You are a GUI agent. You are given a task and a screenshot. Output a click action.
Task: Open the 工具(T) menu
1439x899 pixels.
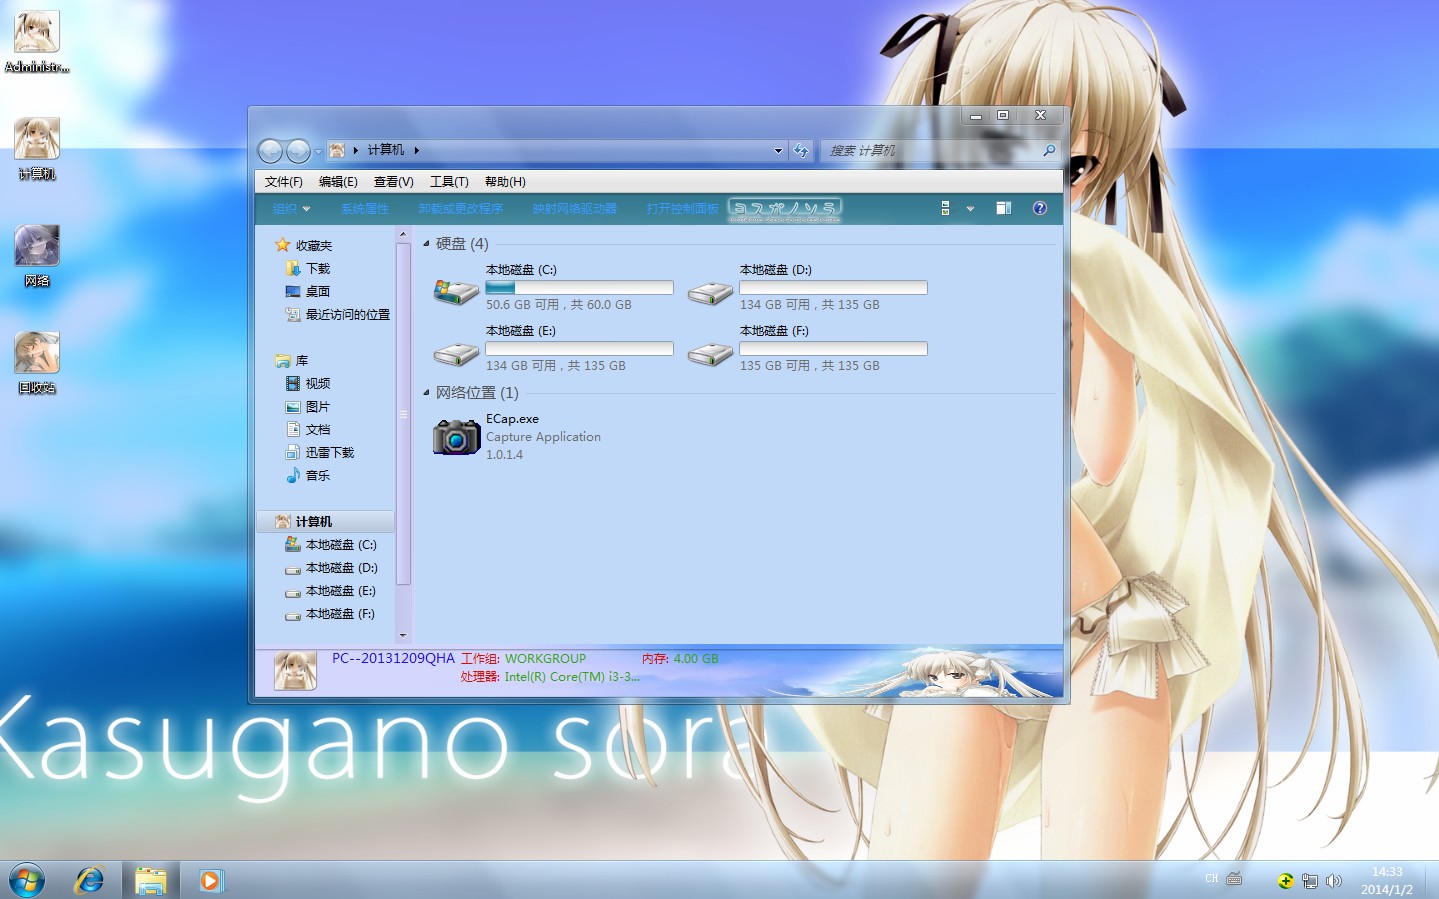(x=449, y=182)
